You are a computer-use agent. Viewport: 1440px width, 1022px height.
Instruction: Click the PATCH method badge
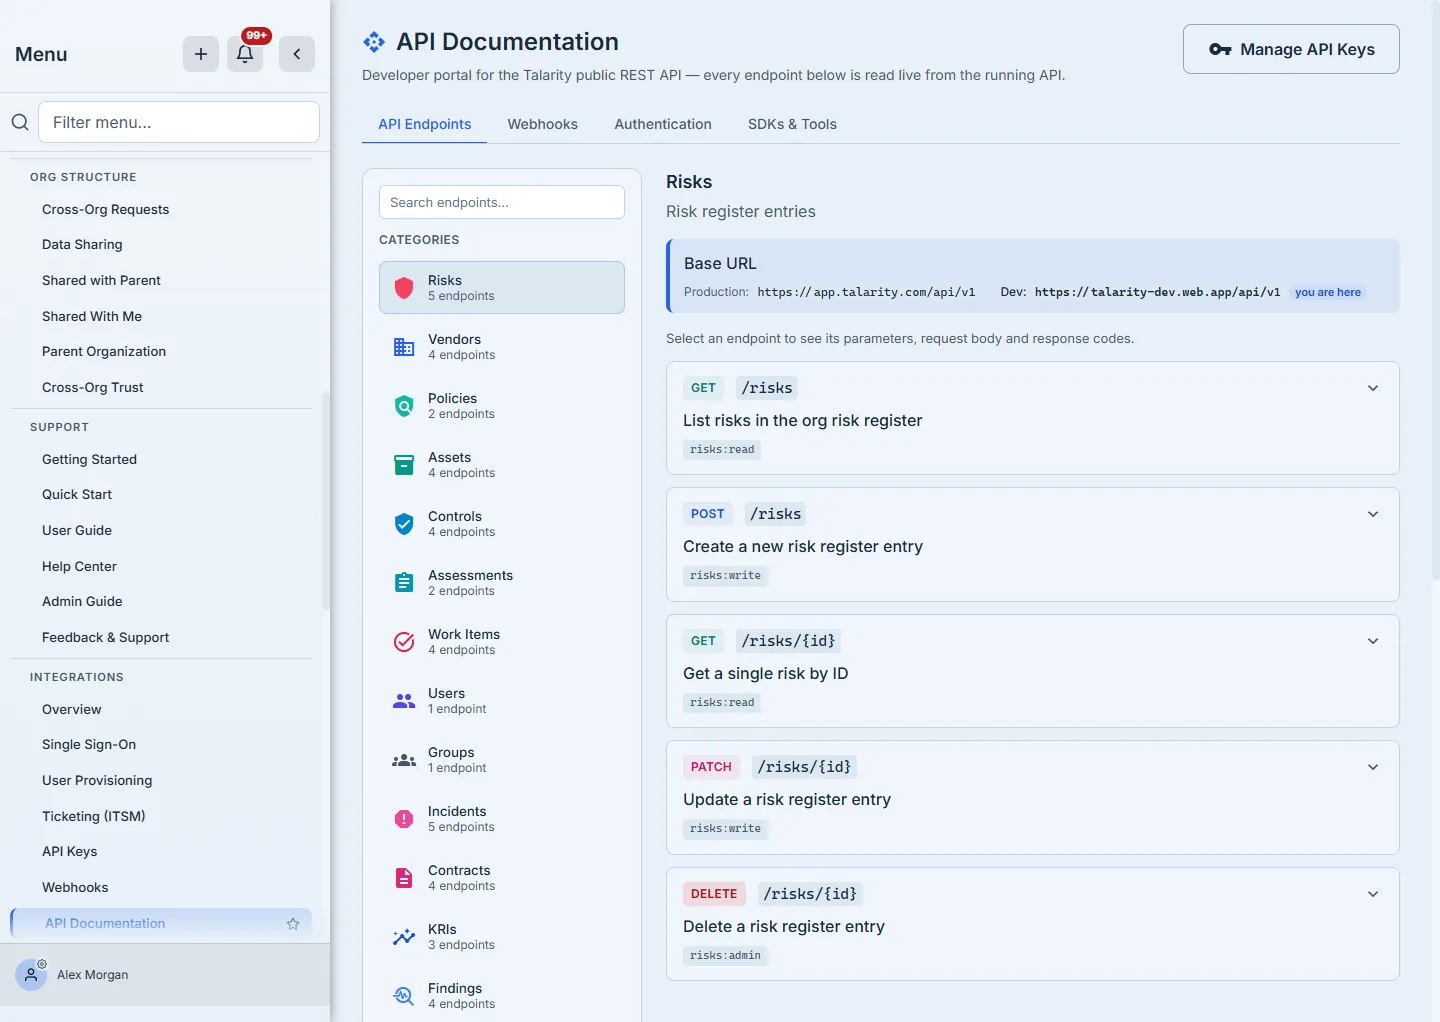(711, 767)
